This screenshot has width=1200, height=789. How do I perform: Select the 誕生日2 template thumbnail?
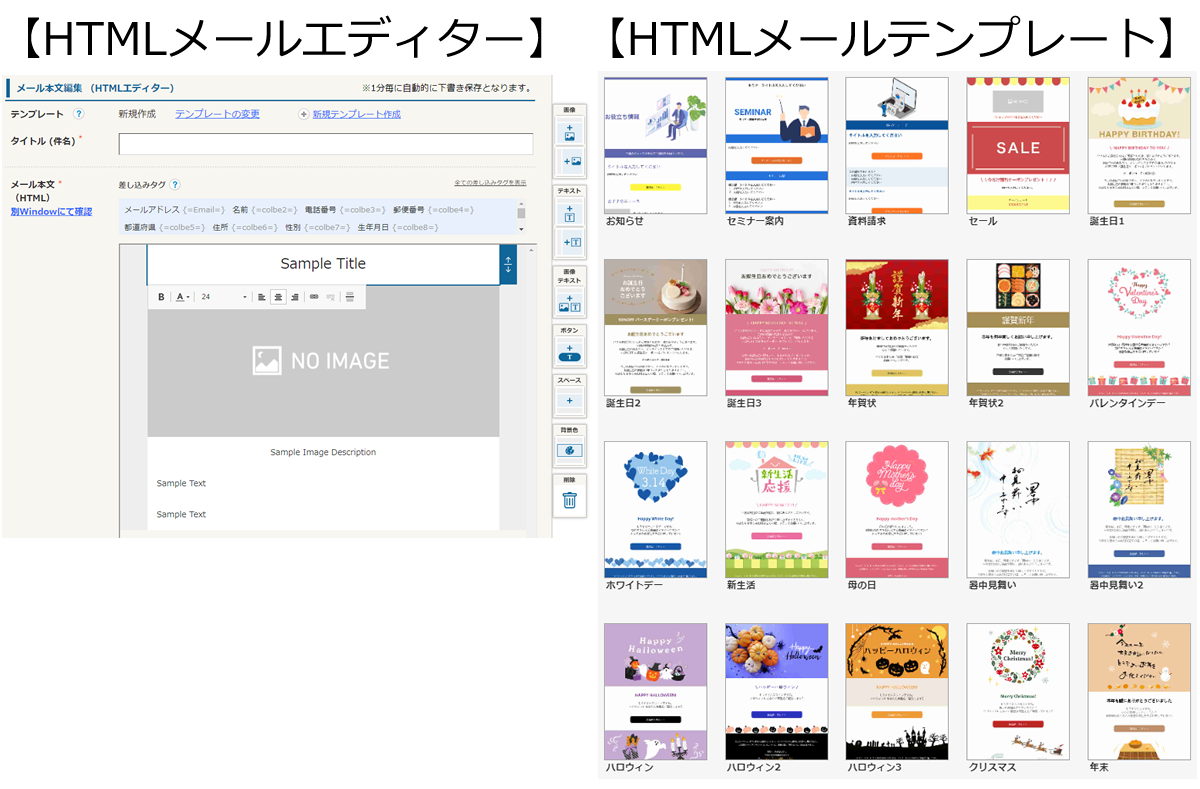[656, 328]
